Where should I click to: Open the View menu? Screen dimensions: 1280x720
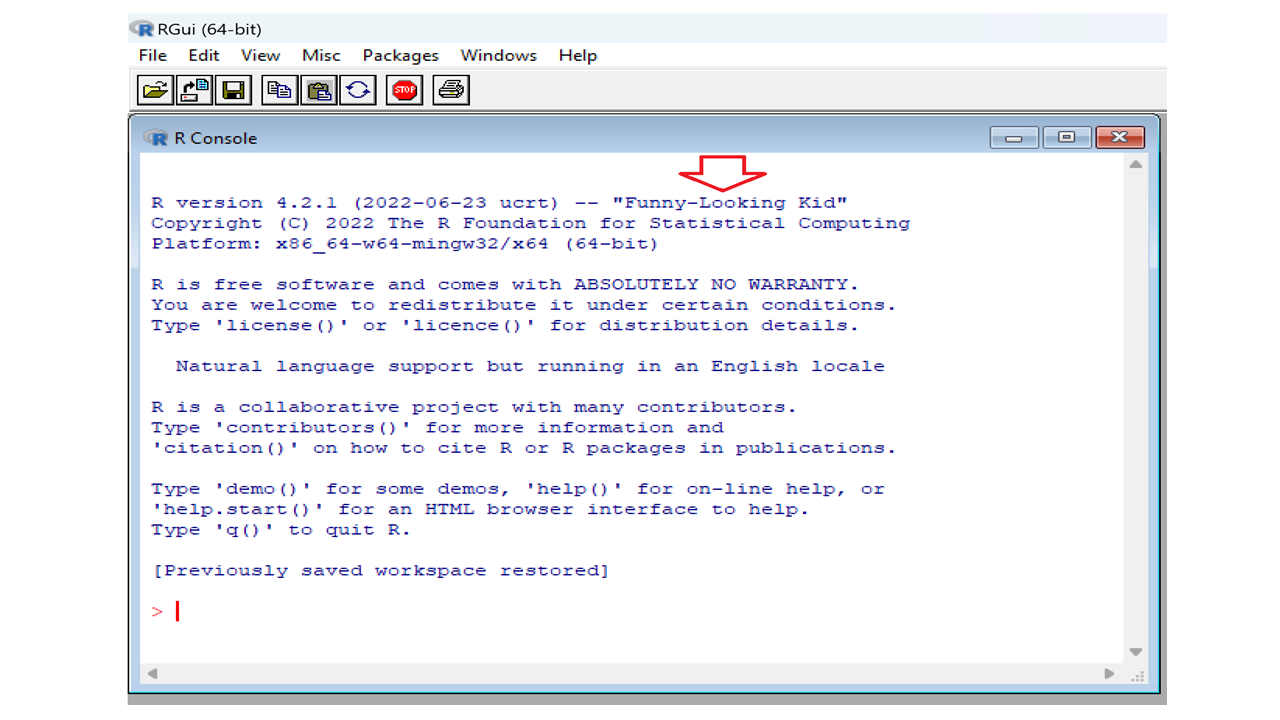pos(260,55)
